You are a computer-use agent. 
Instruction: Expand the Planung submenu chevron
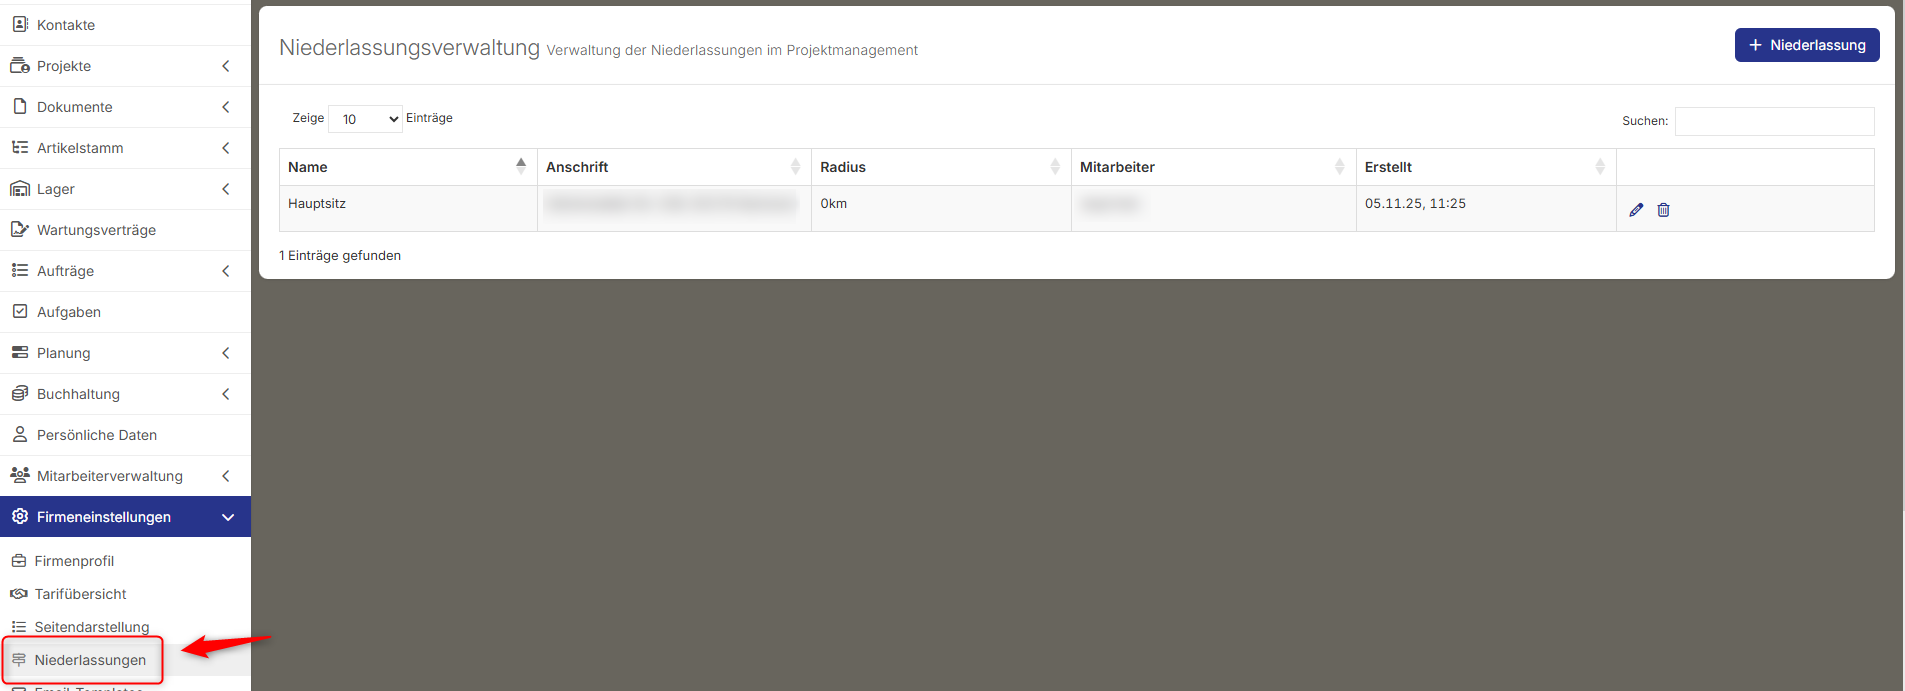226,353
